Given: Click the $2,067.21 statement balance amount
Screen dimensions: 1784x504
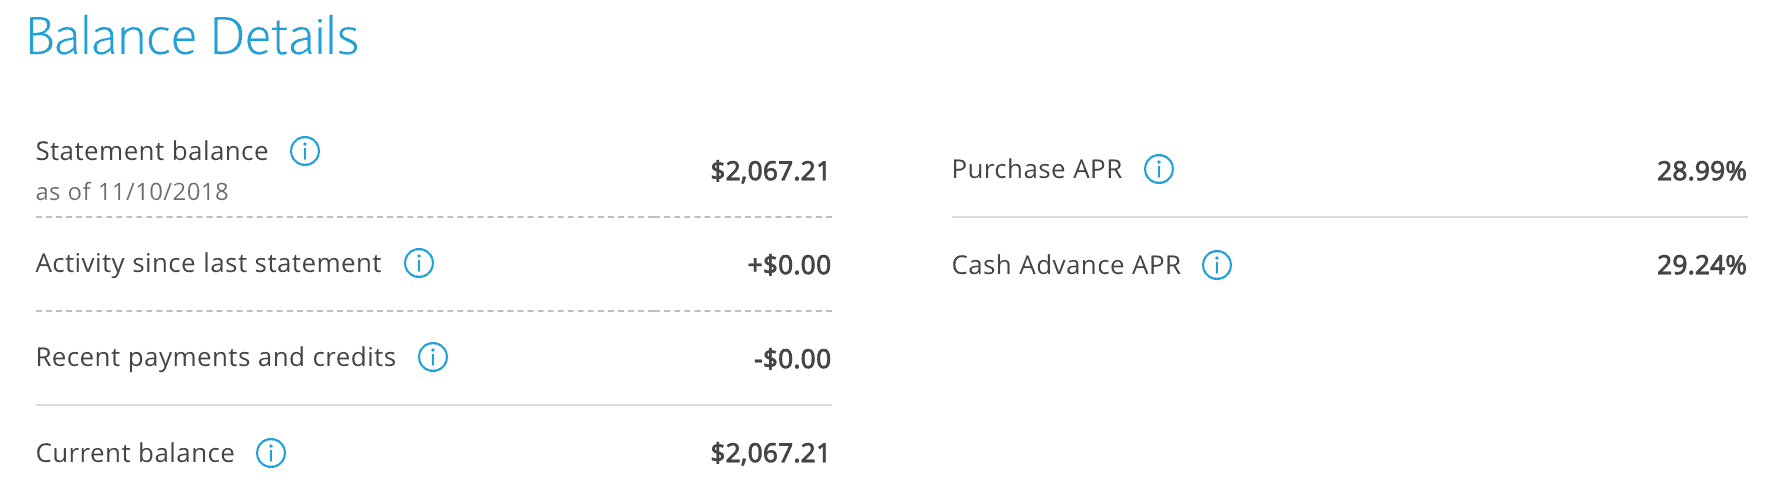Looking at the screenshot, I should (770, 171).
